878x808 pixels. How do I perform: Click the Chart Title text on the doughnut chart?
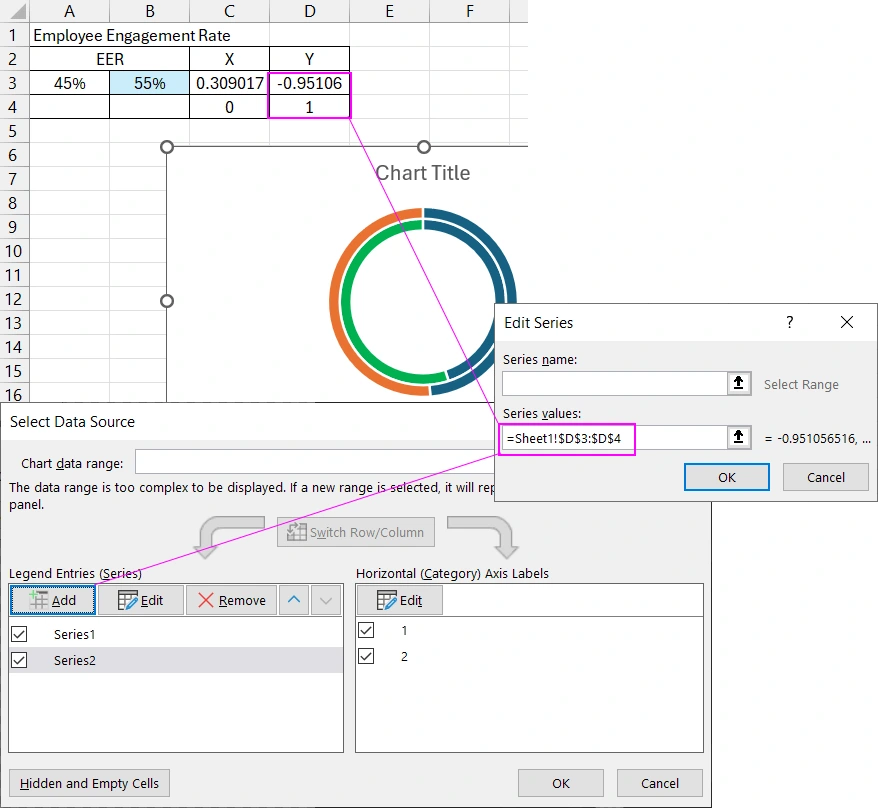(x=423, y=173)
